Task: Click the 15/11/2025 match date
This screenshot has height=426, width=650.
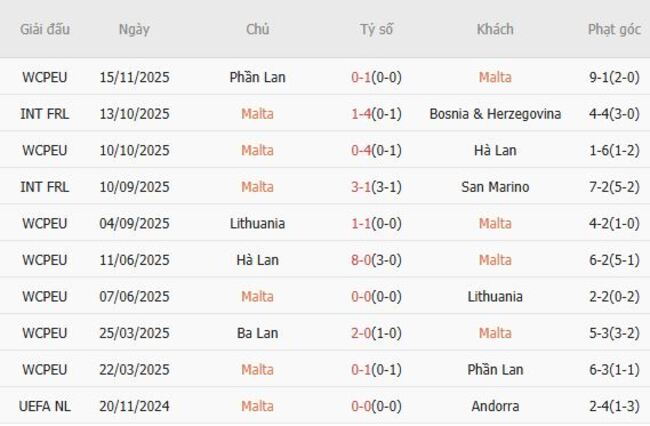Action: (134, 77)
